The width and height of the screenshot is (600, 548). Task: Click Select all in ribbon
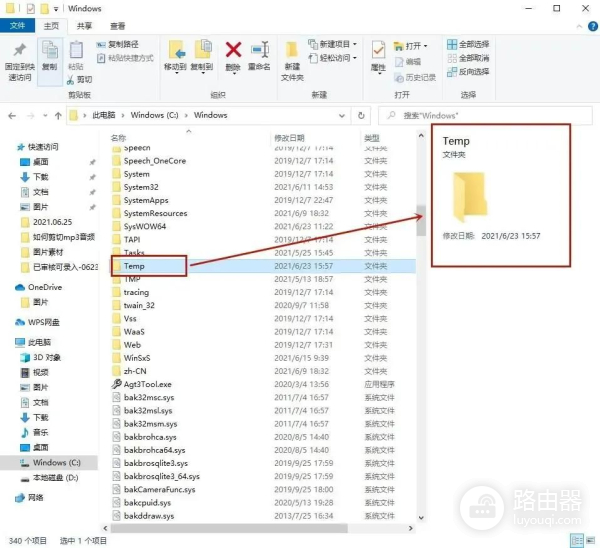tap(468, 44)
